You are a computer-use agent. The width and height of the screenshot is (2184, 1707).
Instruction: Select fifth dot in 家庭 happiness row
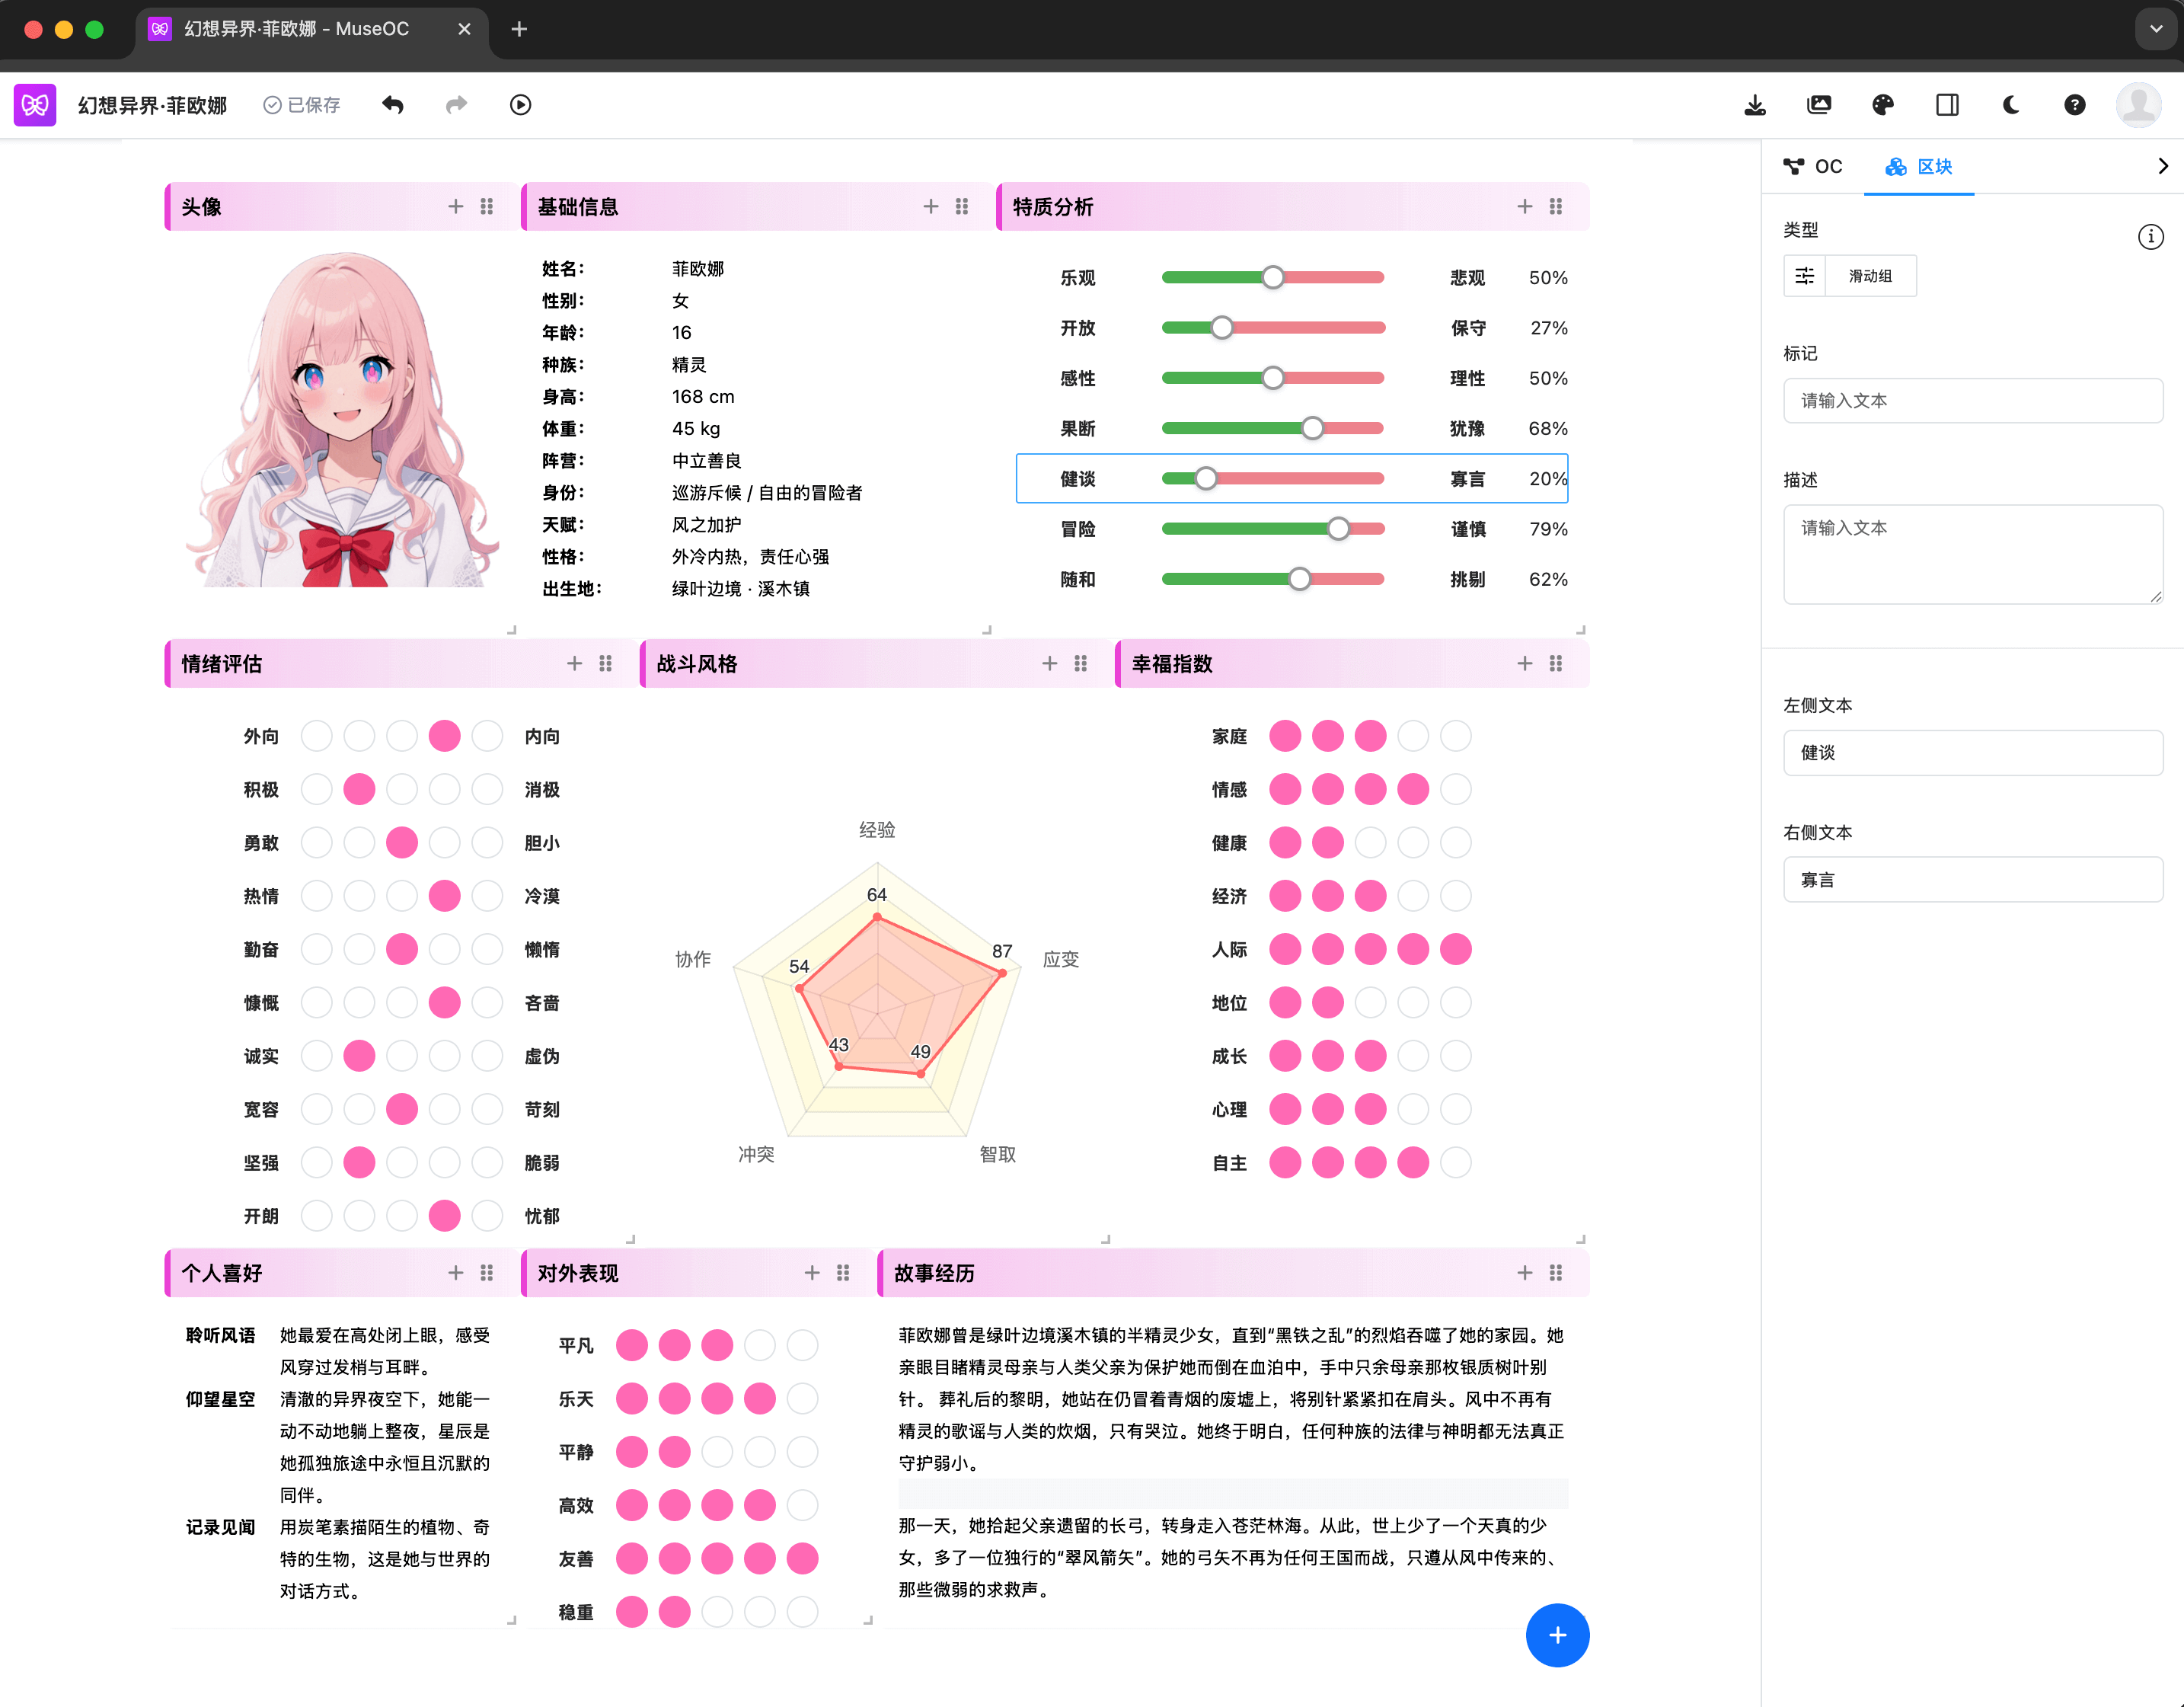coord(1455,736)
